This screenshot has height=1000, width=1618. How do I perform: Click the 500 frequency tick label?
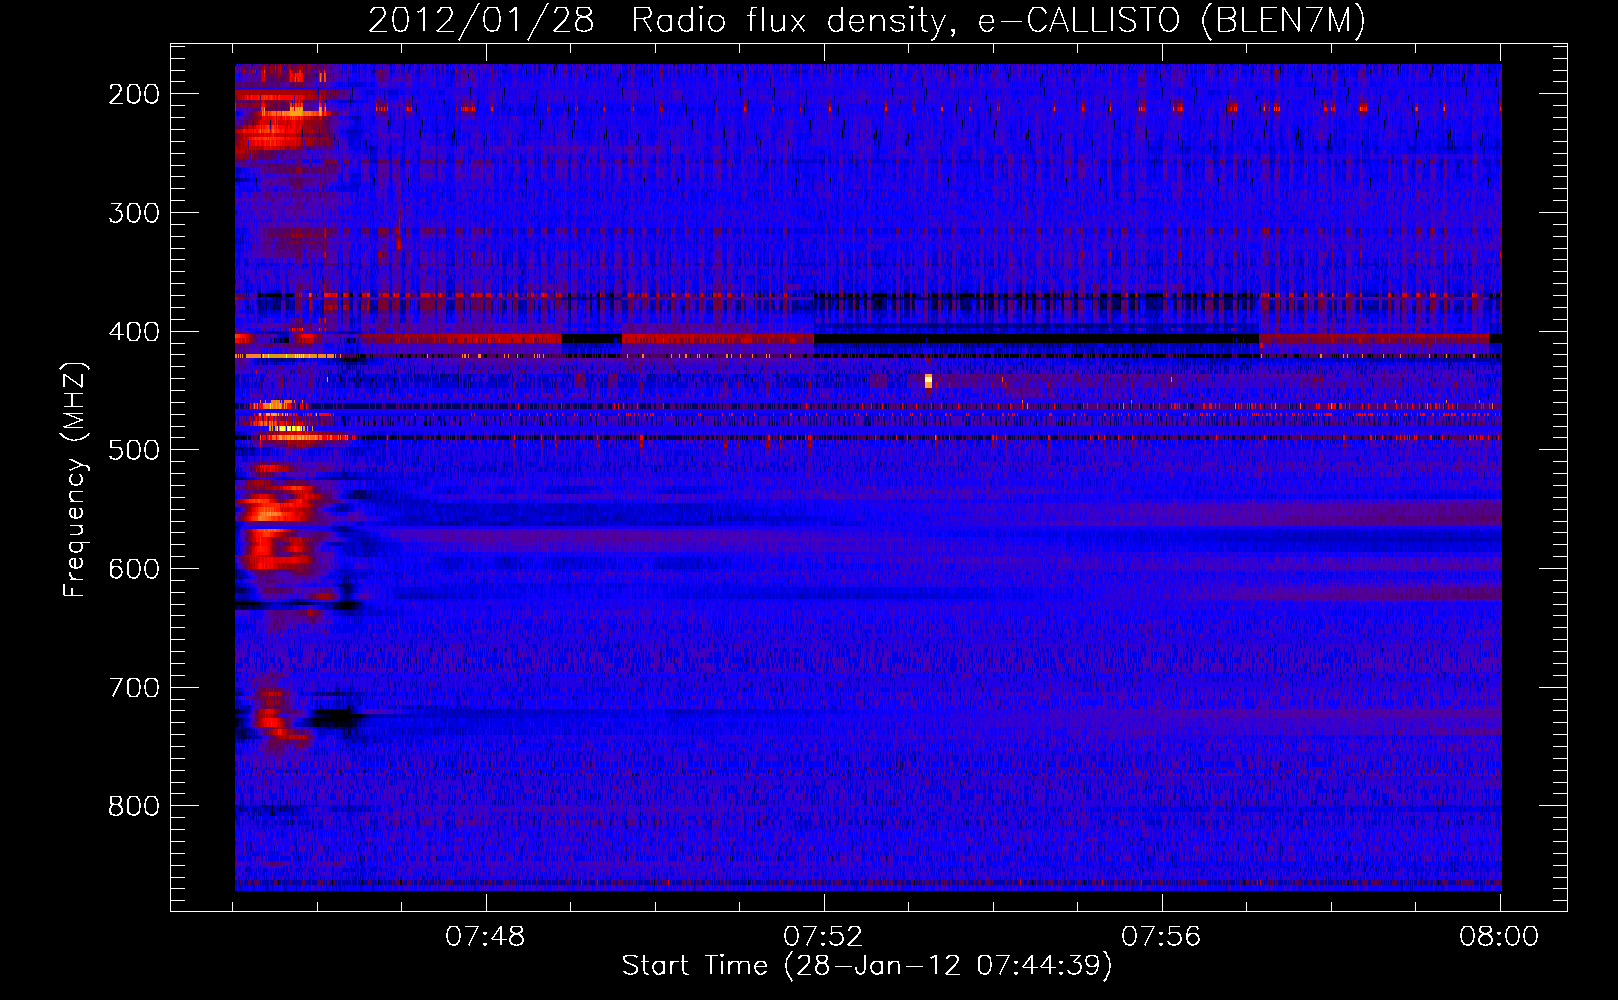click(x=133, y=450)
